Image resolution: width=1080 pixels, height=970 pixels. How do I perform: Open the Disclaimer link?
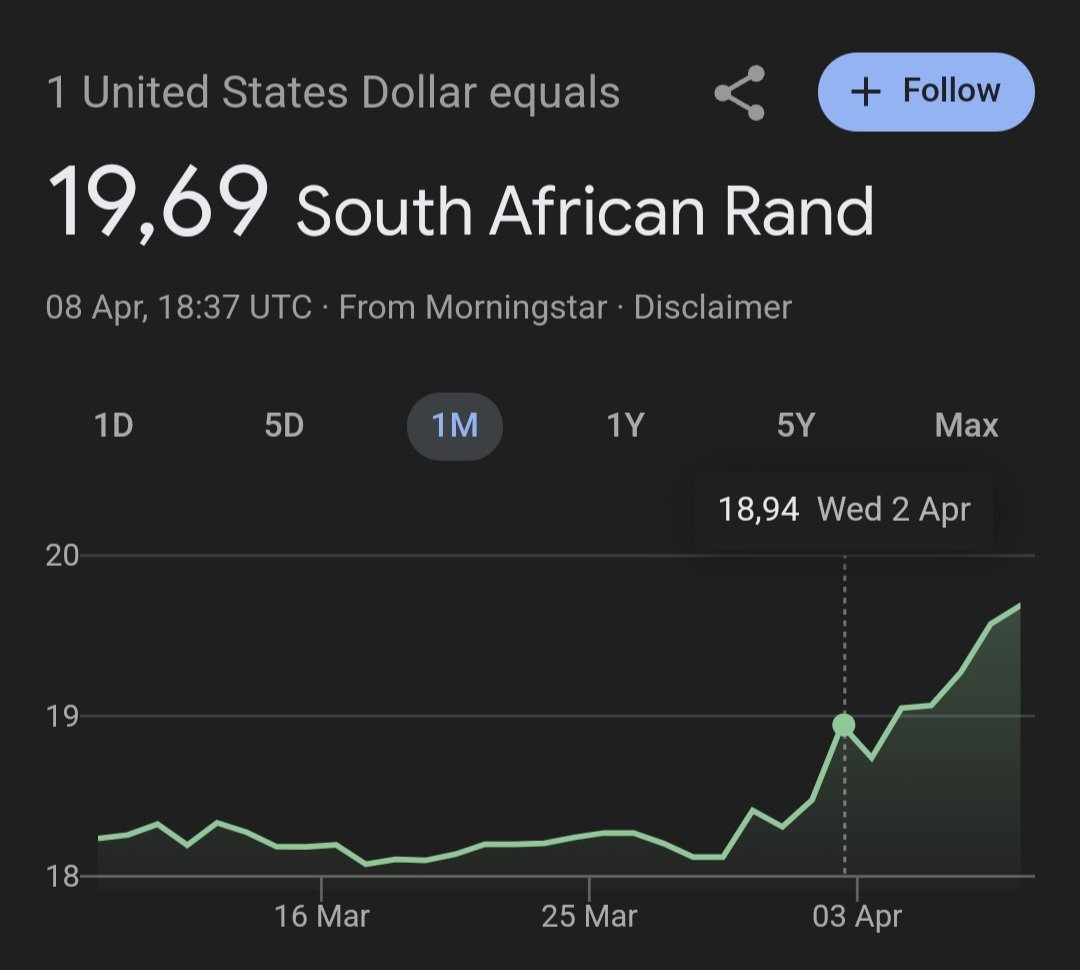point(712,307)
